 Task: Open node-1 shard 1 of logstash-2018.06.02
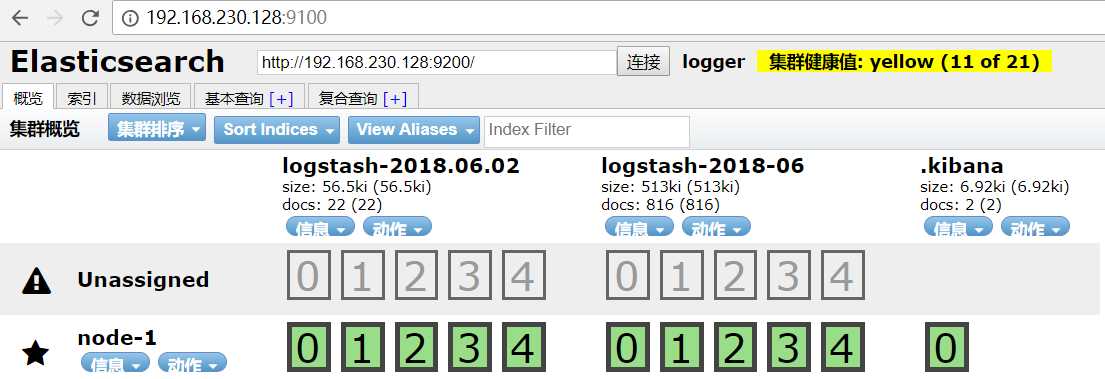362,347
